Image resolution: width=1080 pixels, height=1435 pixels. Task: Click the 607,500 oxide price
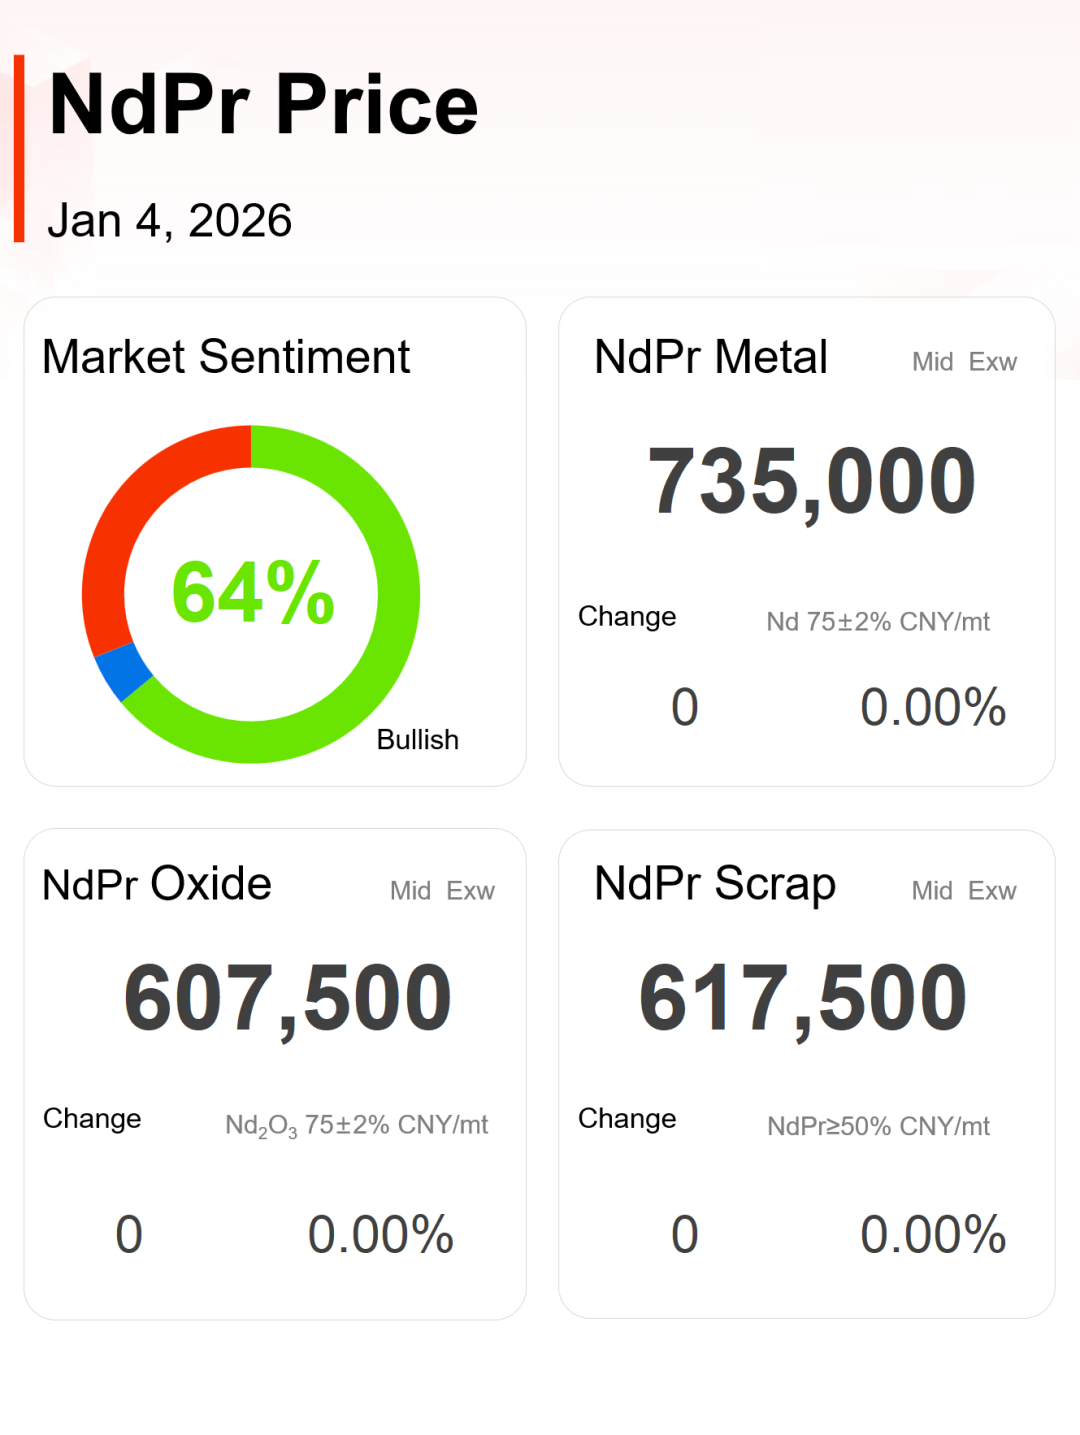tap(288, 998)
